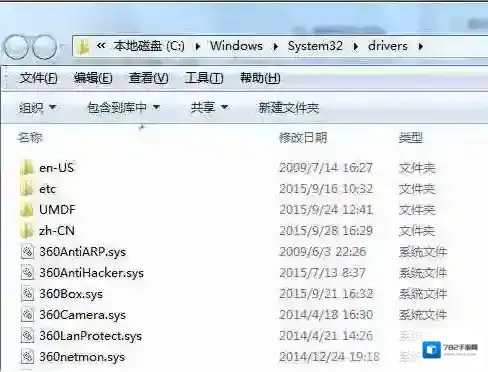Expand the address bar overflow chevron «
The width and height of the screenshot is (488, 372).
click(x=101, y=46)
